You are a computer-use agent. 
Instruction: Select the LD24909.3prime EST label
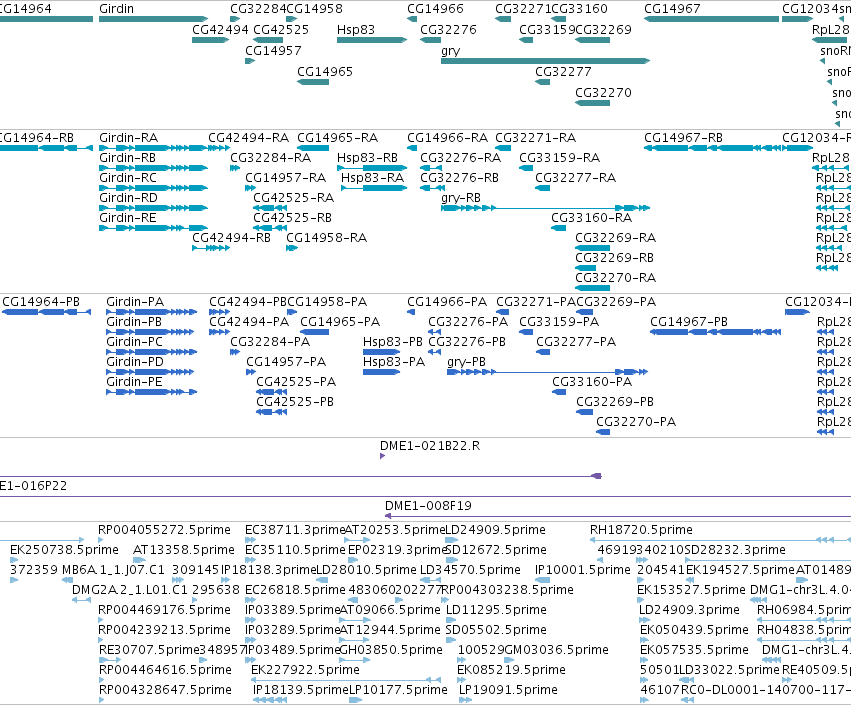pyautogui.click(x=689, y=611)
